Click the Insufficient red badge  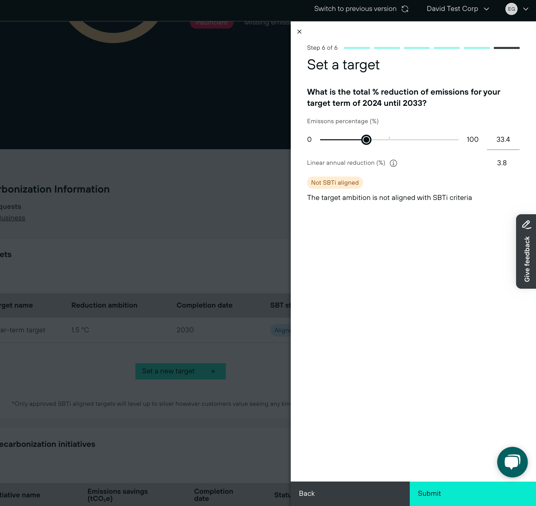pos(212,23)
